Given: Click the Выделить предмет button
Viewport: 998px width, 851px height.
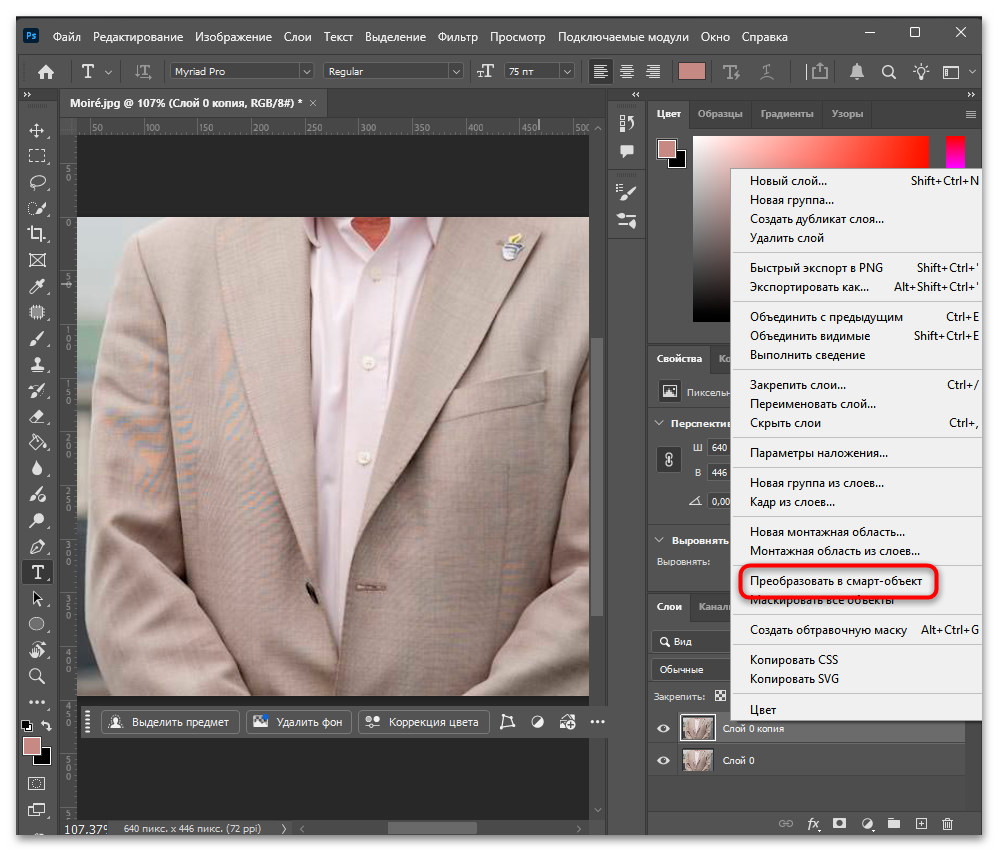Looking at the screenshot, I should coord(170,722).
